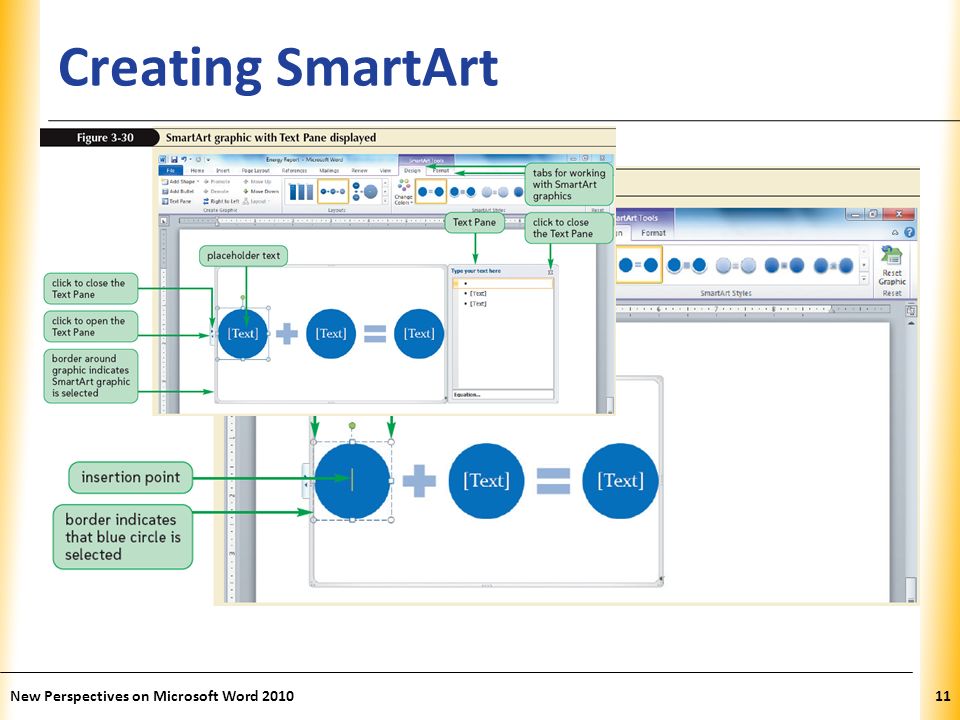Go to the View ribbon tab
The width and height of the screenshot is (960, 720).
386,171
